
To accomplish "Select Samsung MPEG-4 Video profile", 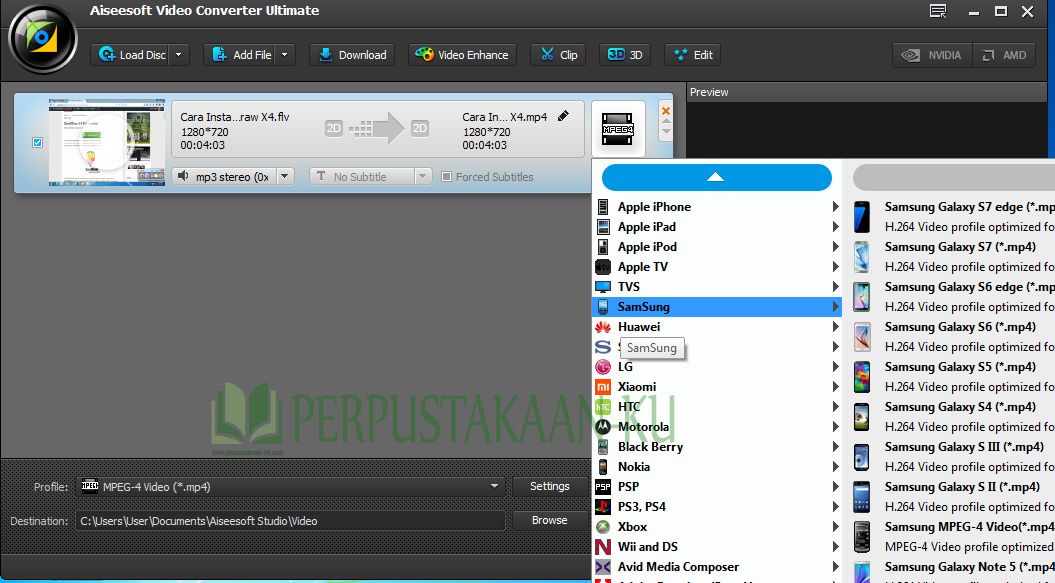I will click(x=951, y=537).
